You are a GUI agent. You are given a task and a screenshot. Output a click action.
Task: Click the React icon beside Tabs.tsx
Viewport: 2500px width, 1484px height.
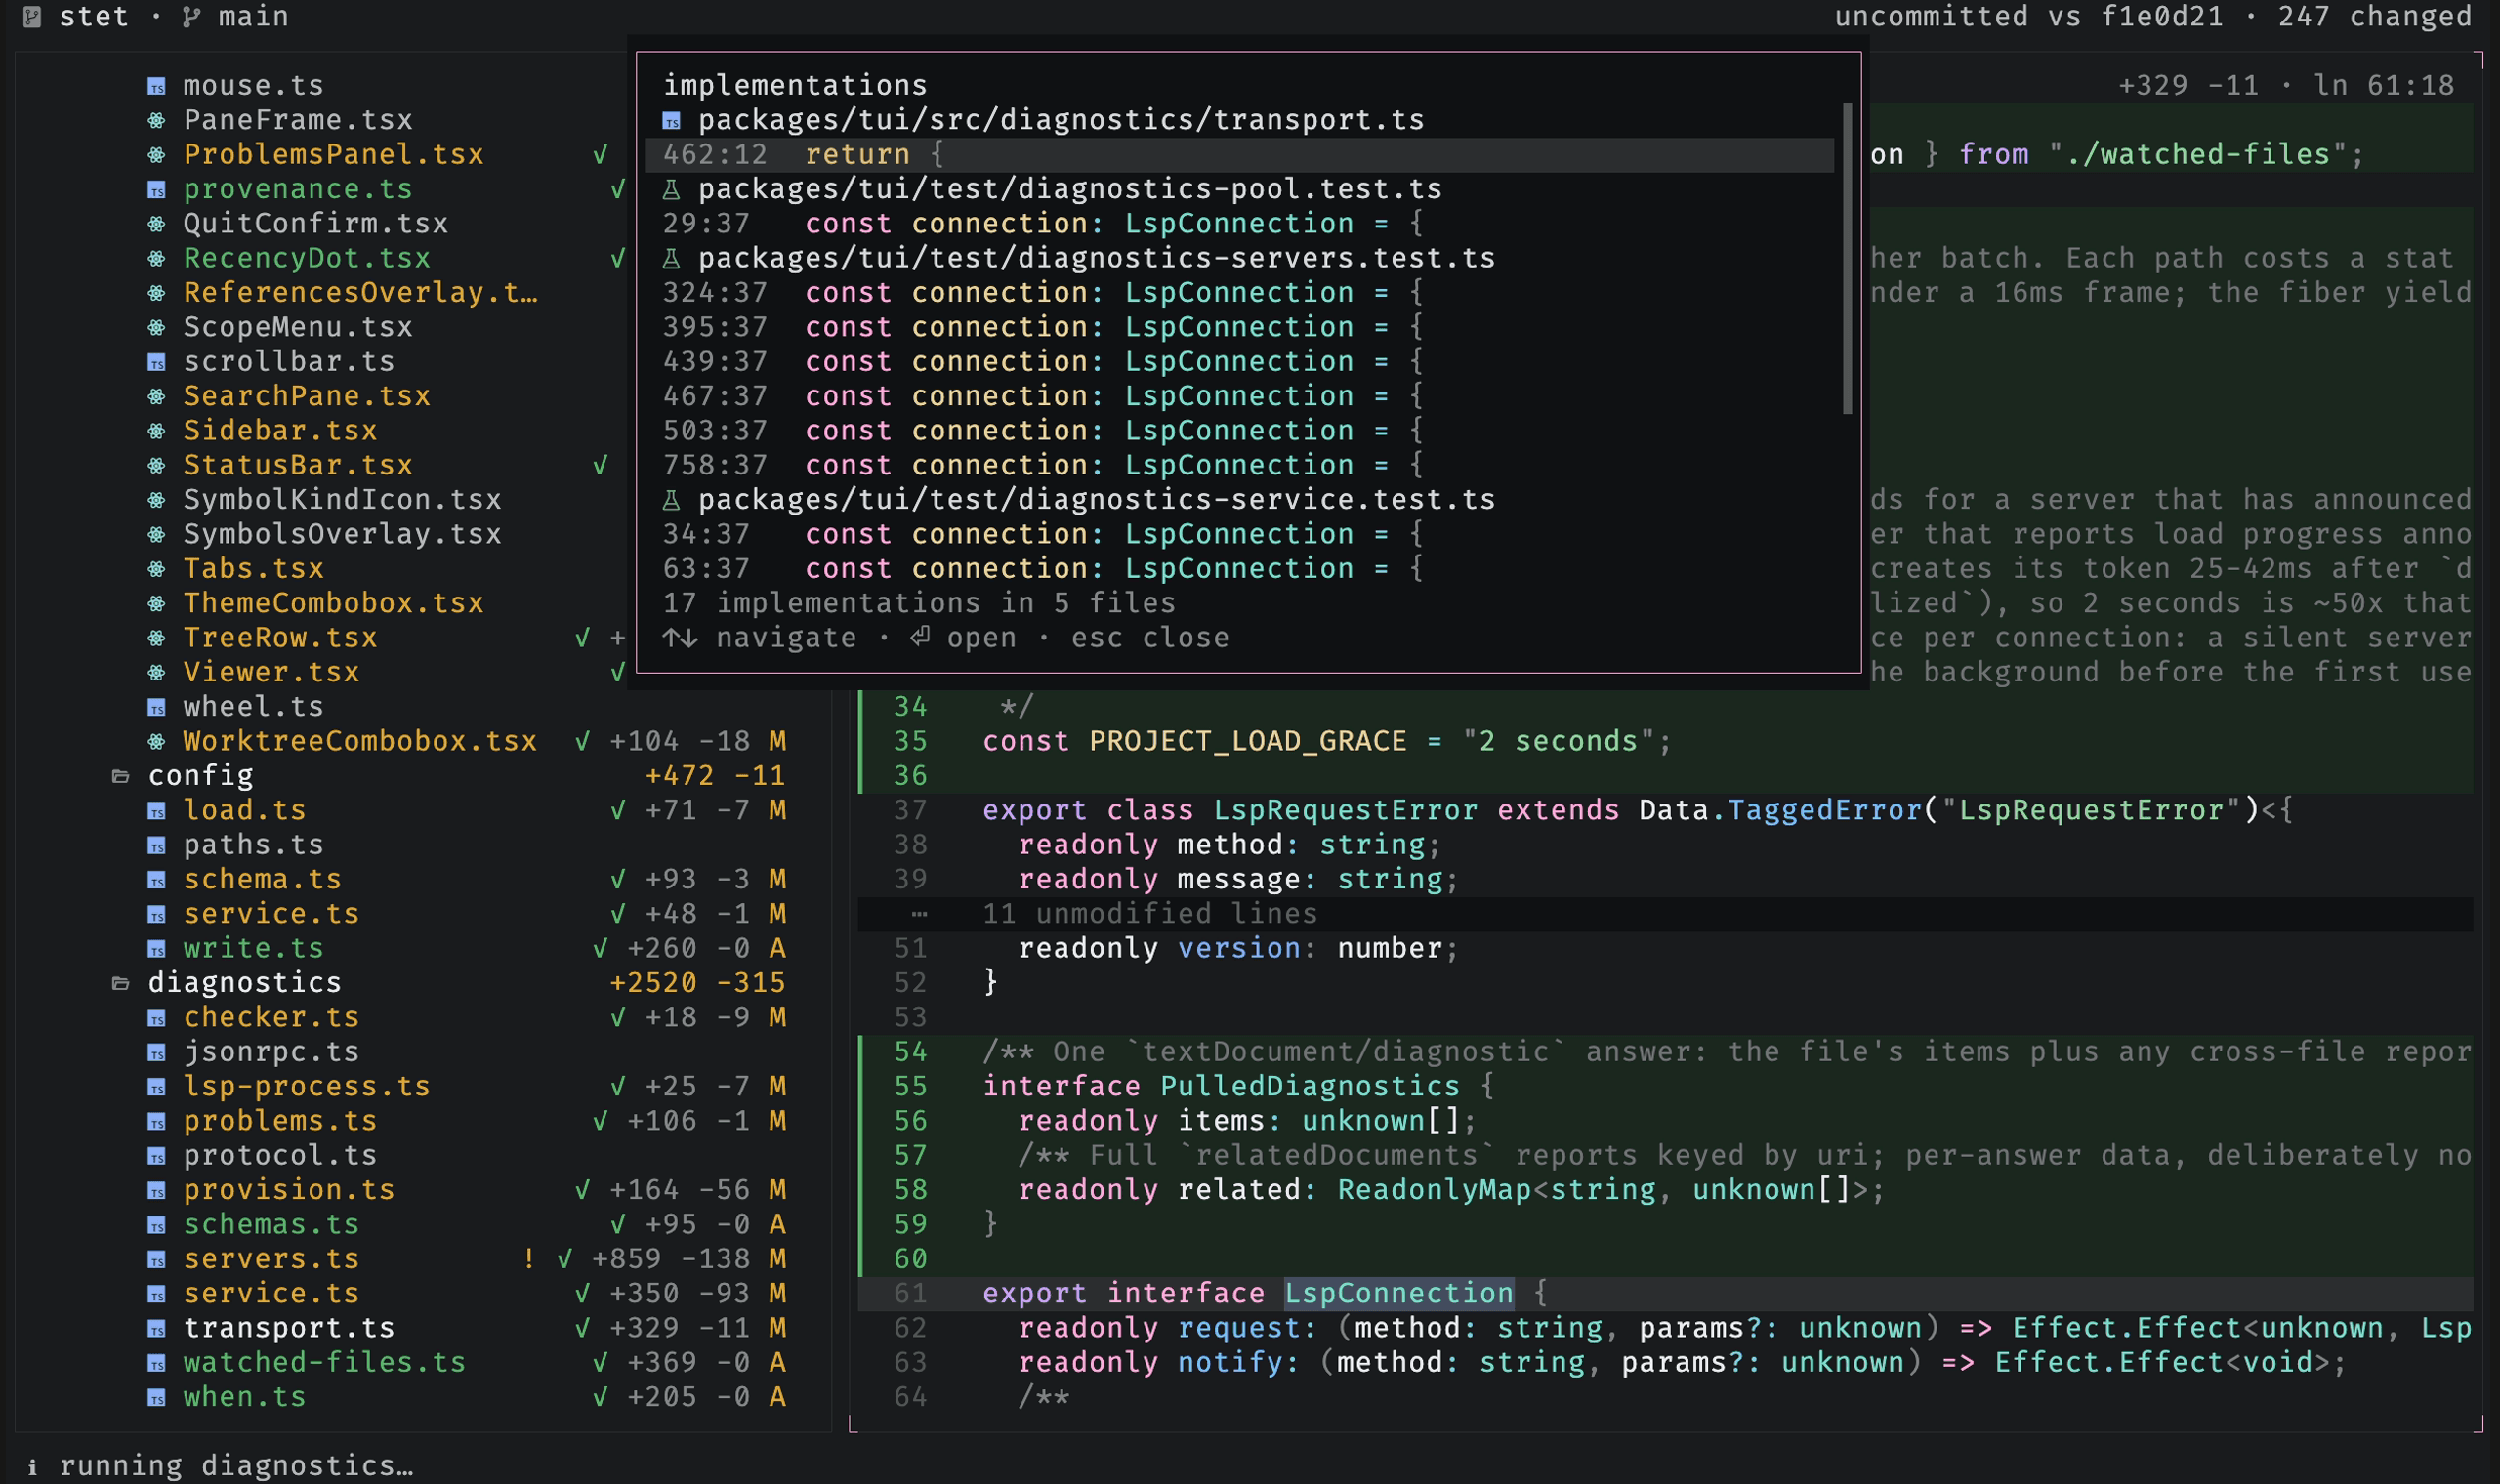pos(157,569)
